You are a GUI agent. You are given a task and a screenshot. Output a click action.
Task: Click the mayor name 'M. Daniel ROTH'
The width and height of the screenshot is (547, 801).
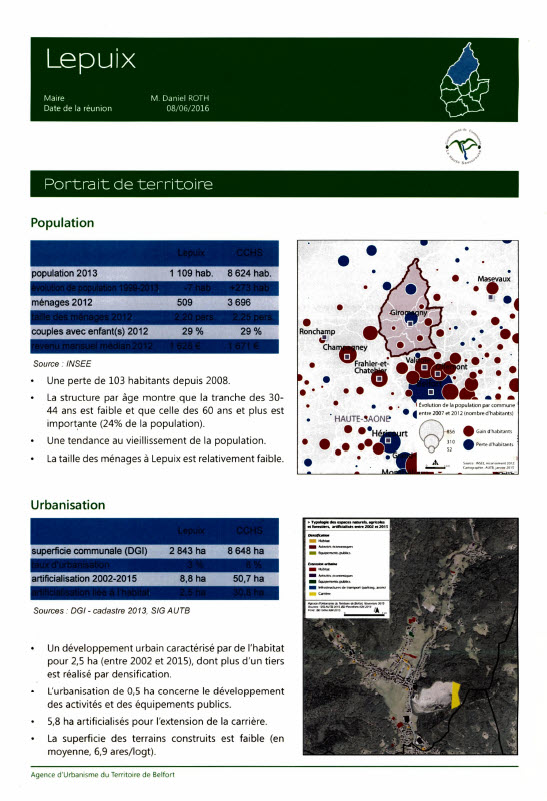(x=180, y=98)
